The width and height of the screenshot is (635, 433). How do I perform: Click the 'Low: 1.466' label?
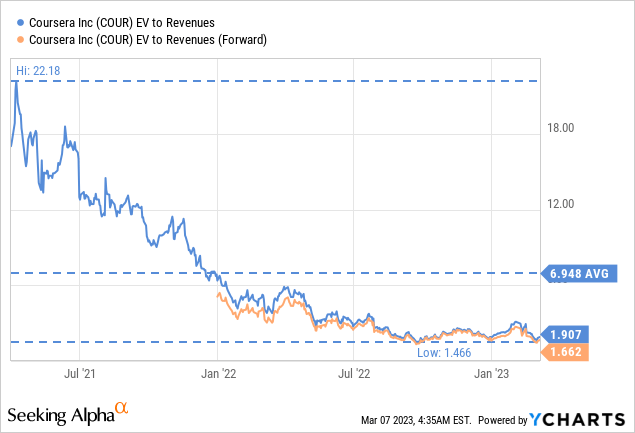tap(444, 353)
